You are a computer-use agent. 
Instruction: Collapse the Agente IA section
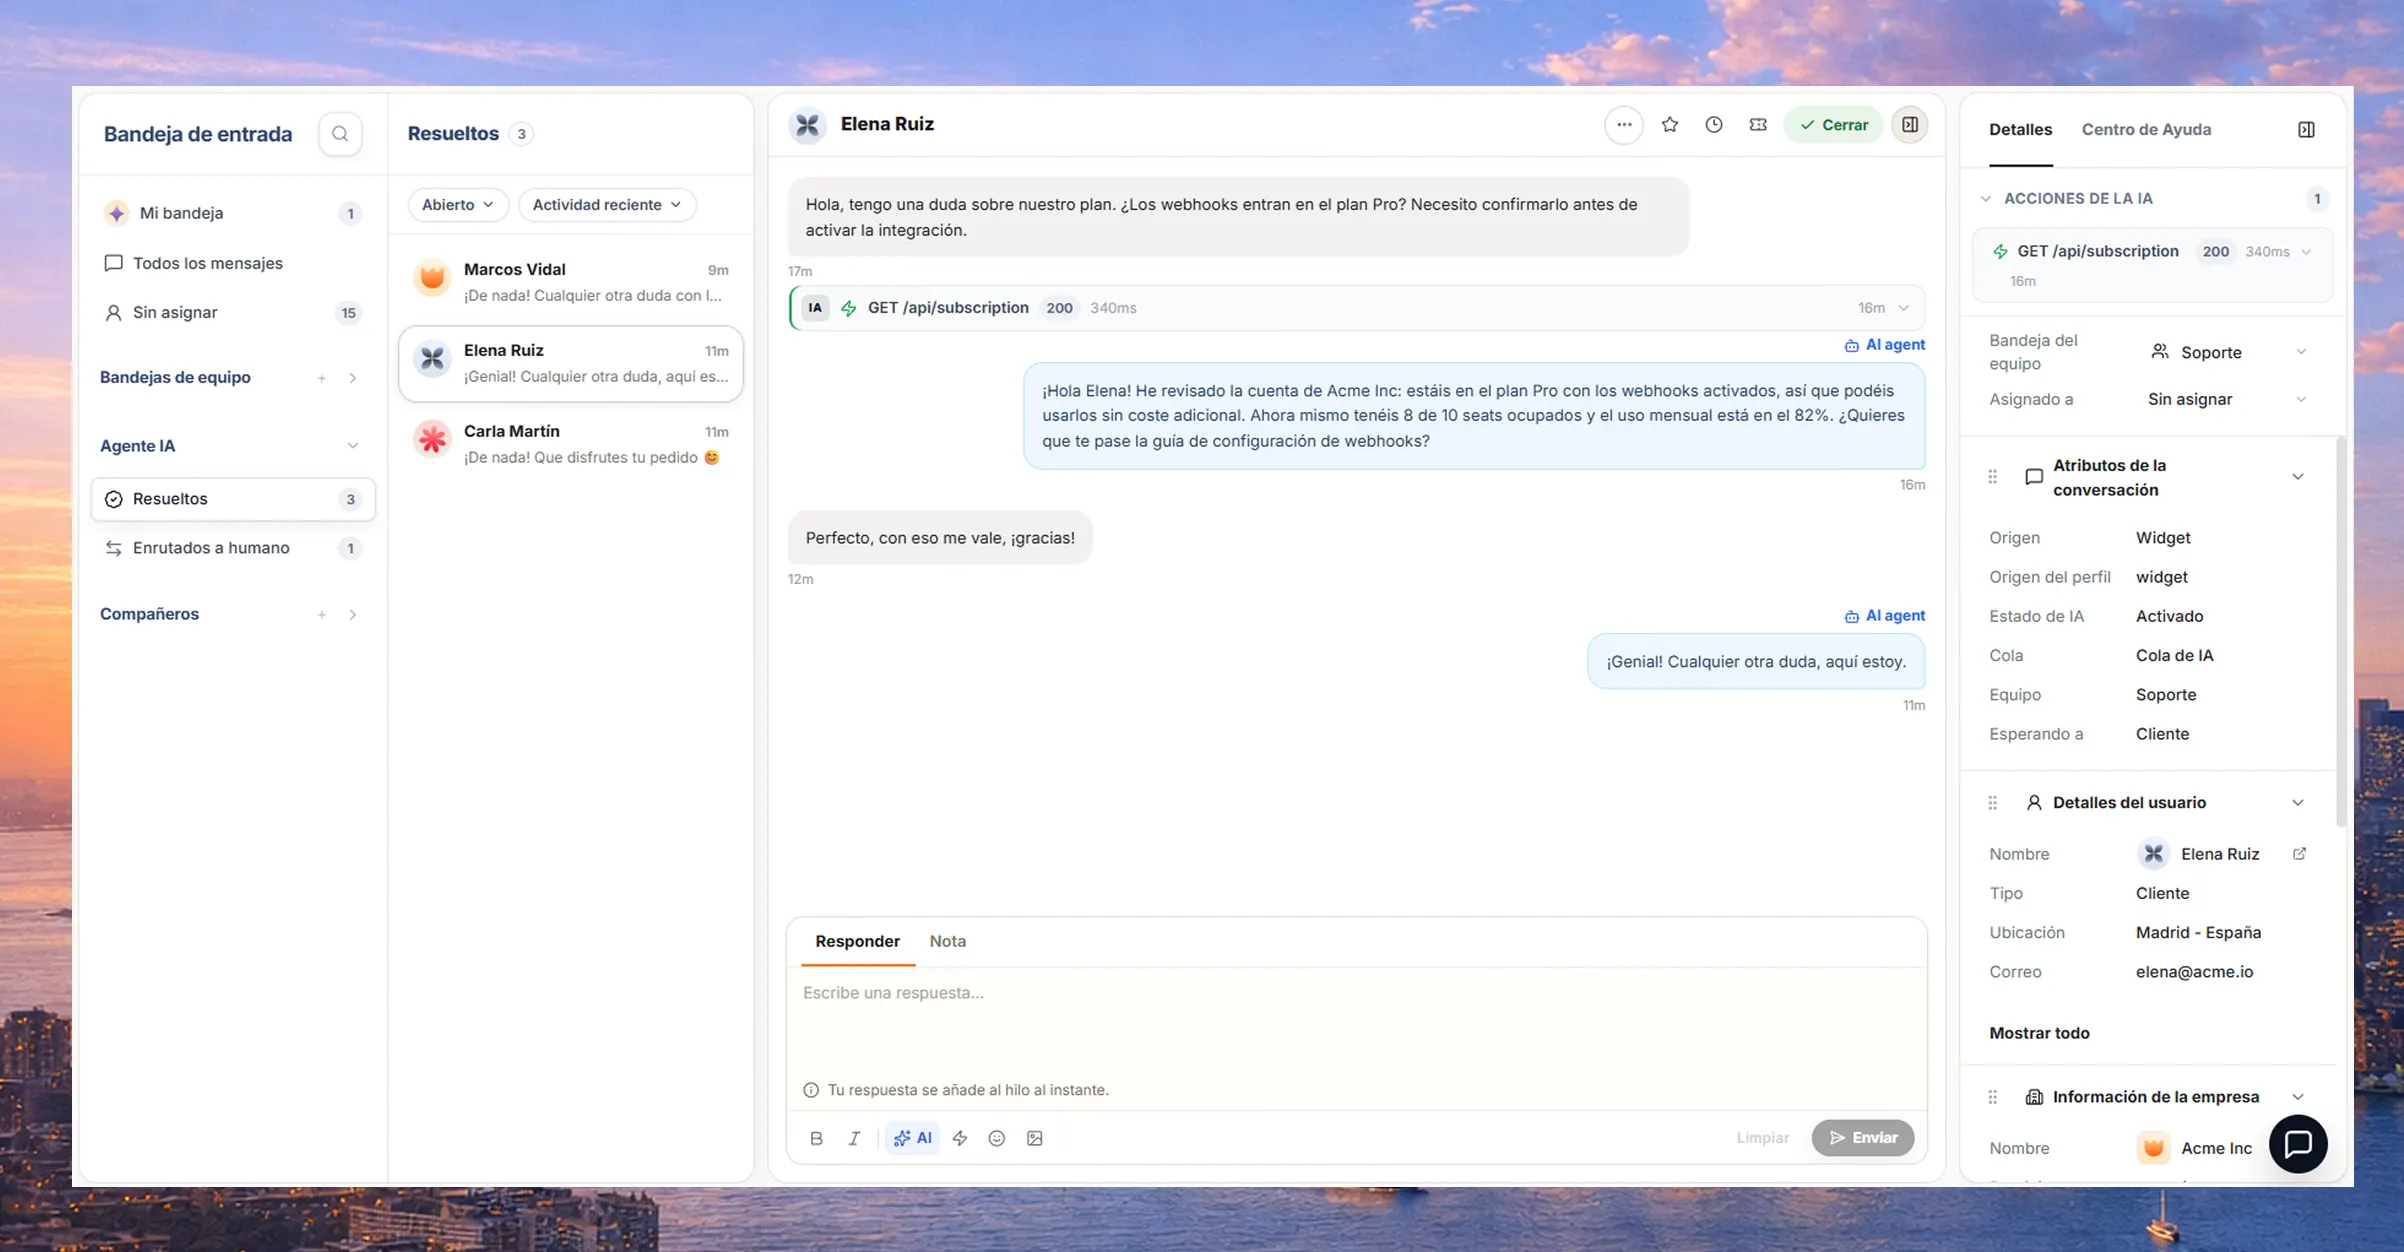point(353,446)
